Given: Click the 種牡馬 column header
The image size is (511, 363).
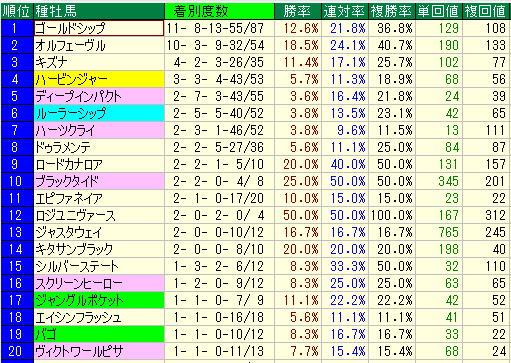Looking at the screenshot, I should tap(99, 11).
